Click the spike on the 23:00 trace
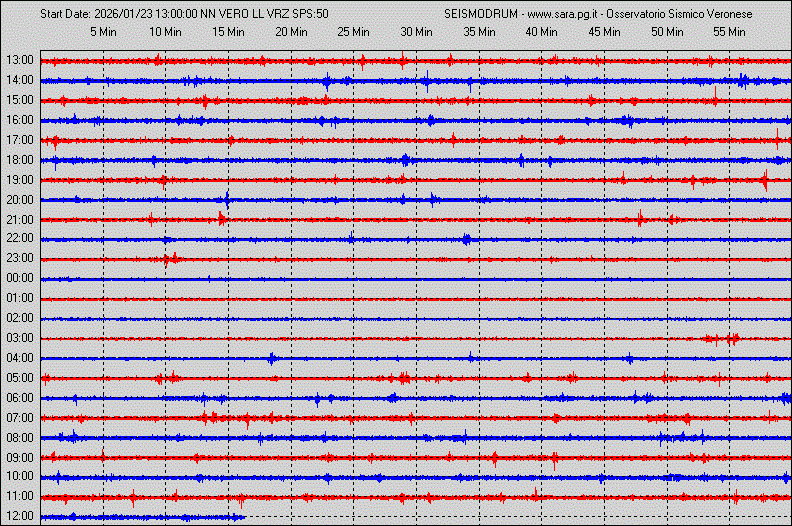The image size is (792, 526). [169, 259]
